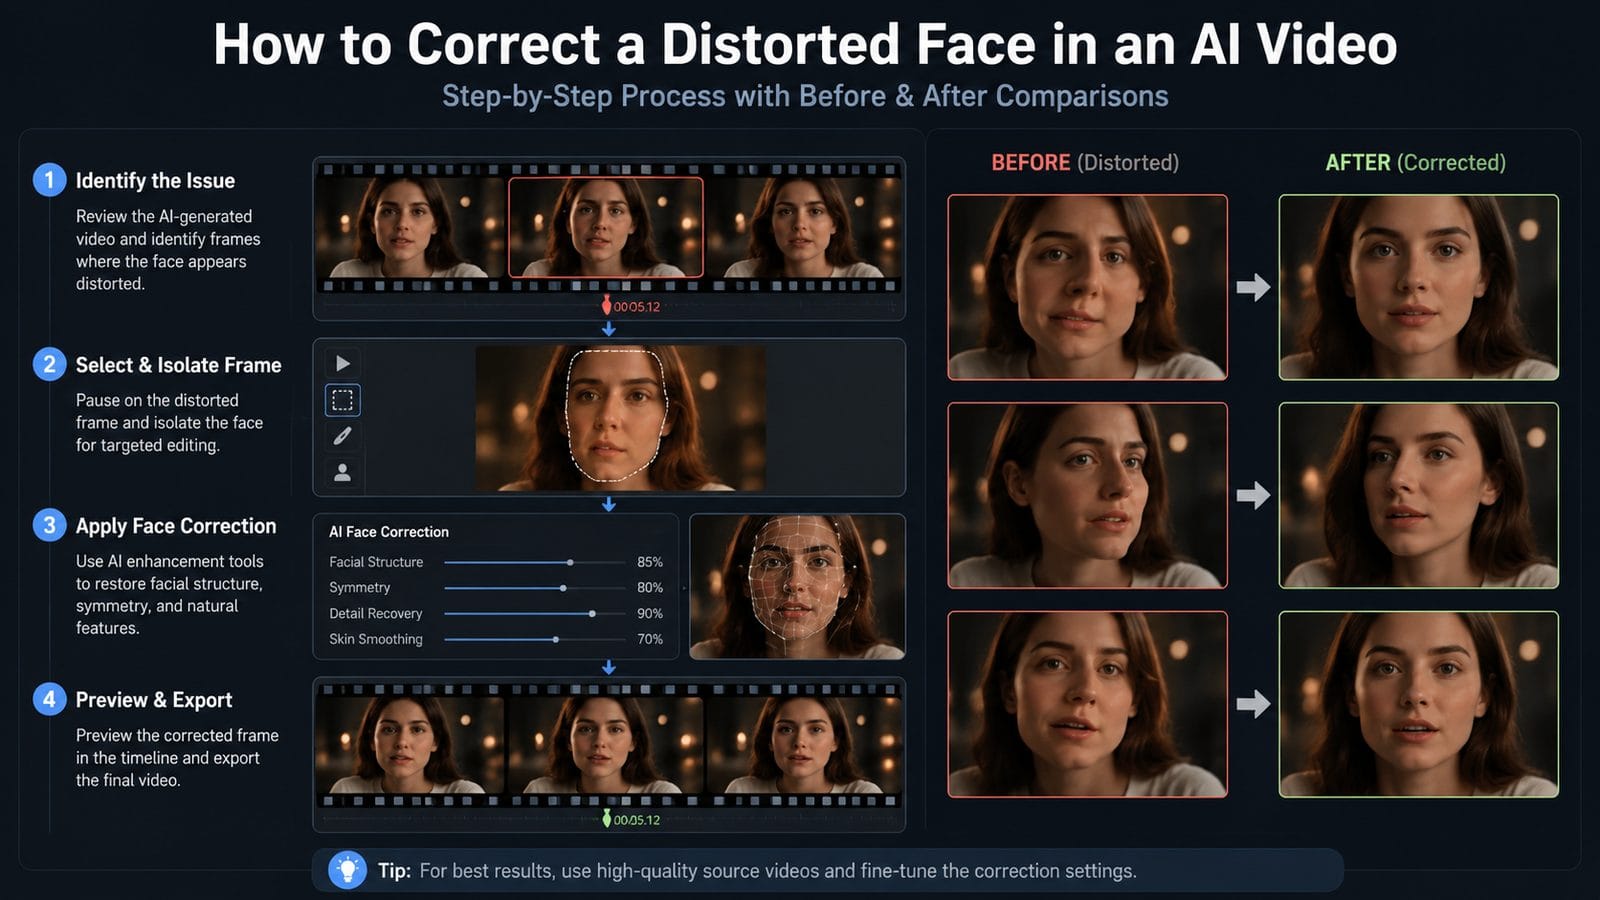Click the 70% value

point(650,639)
